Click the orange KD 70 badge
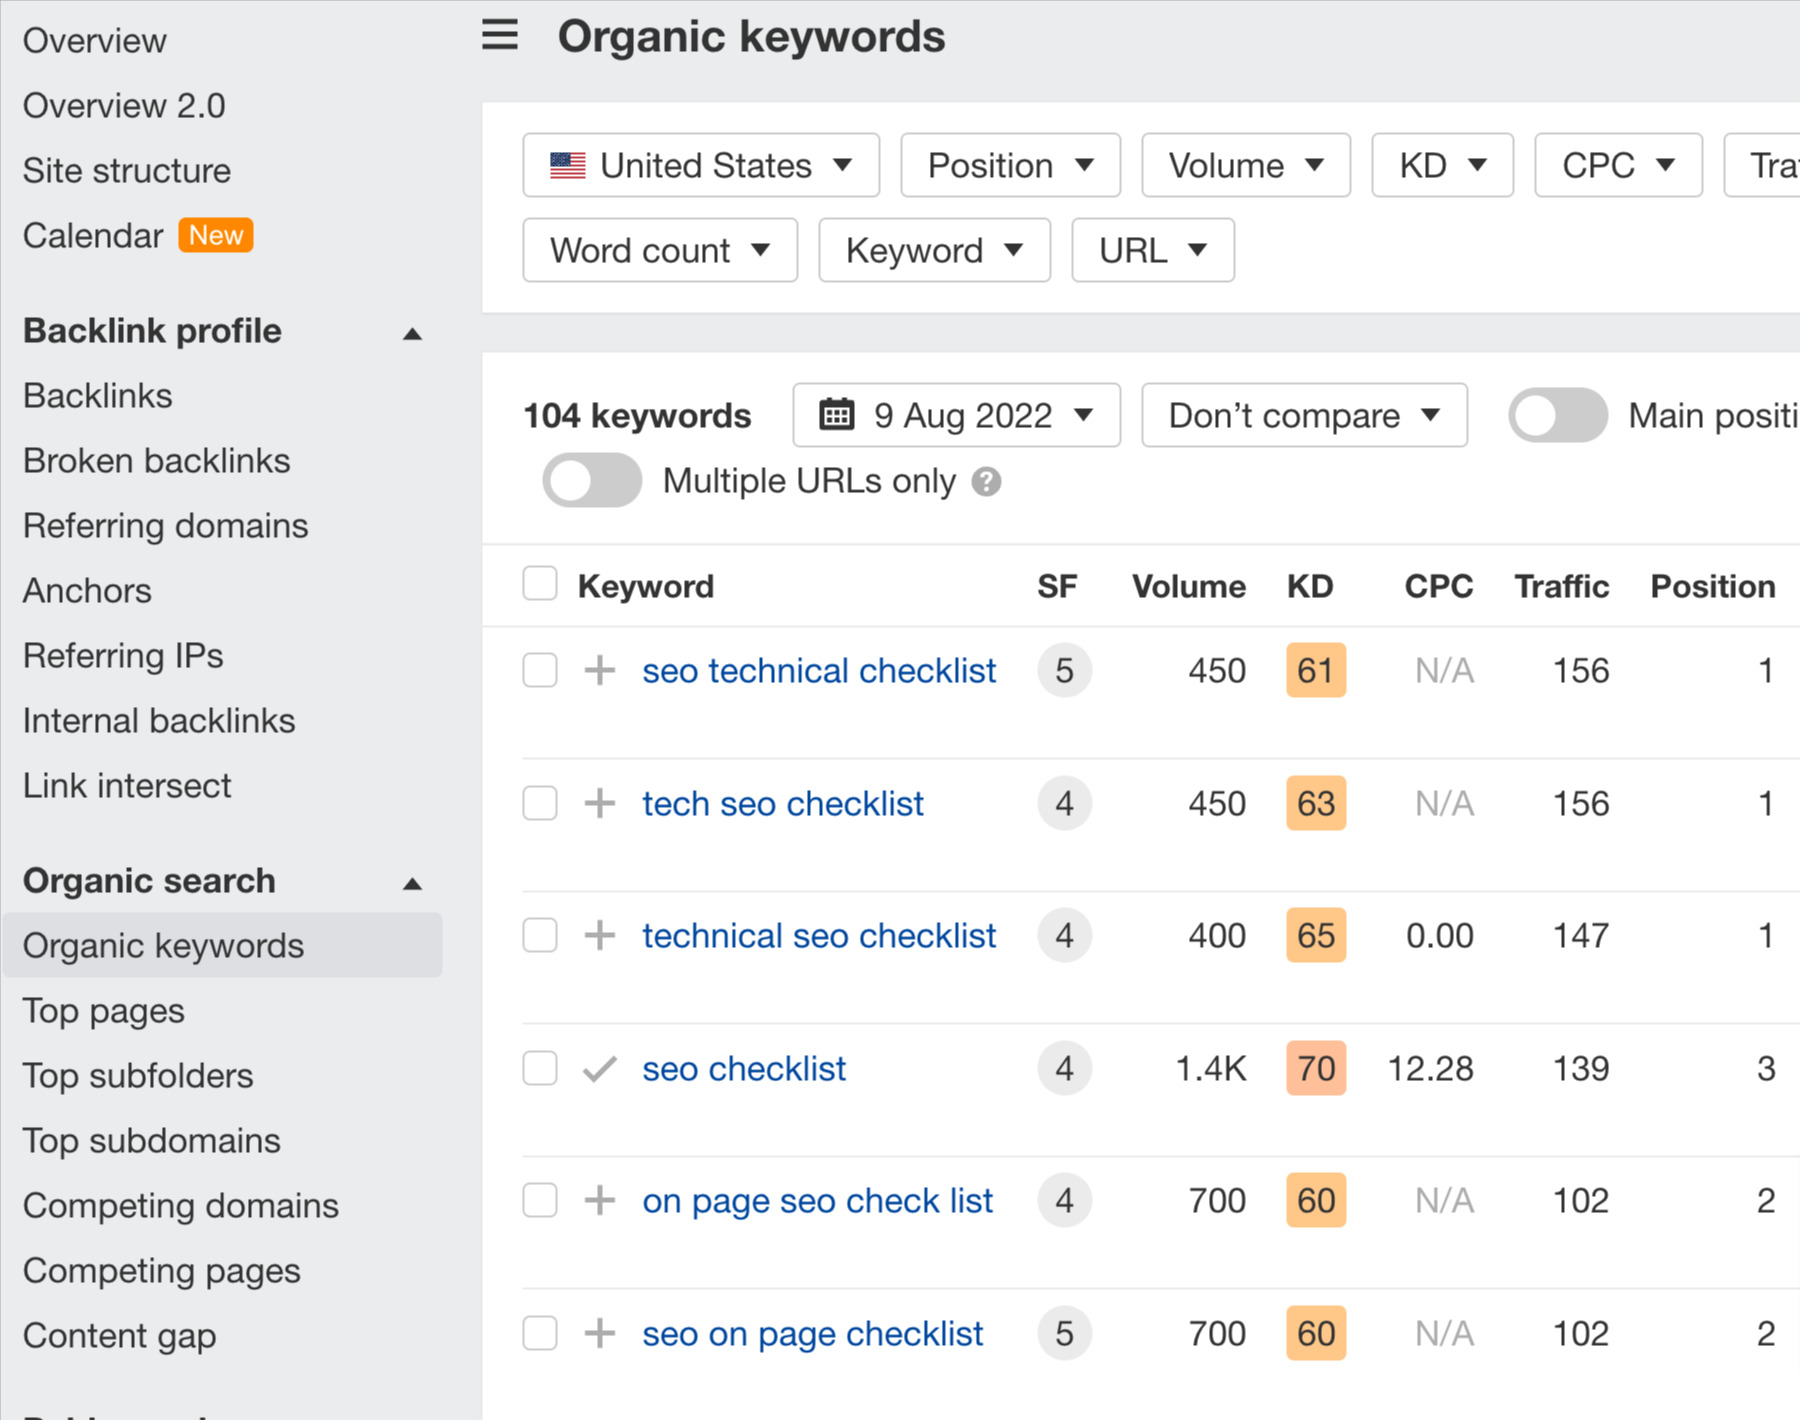1800x1420 pixels. pyautogui.click(x=1315, y=1068)
